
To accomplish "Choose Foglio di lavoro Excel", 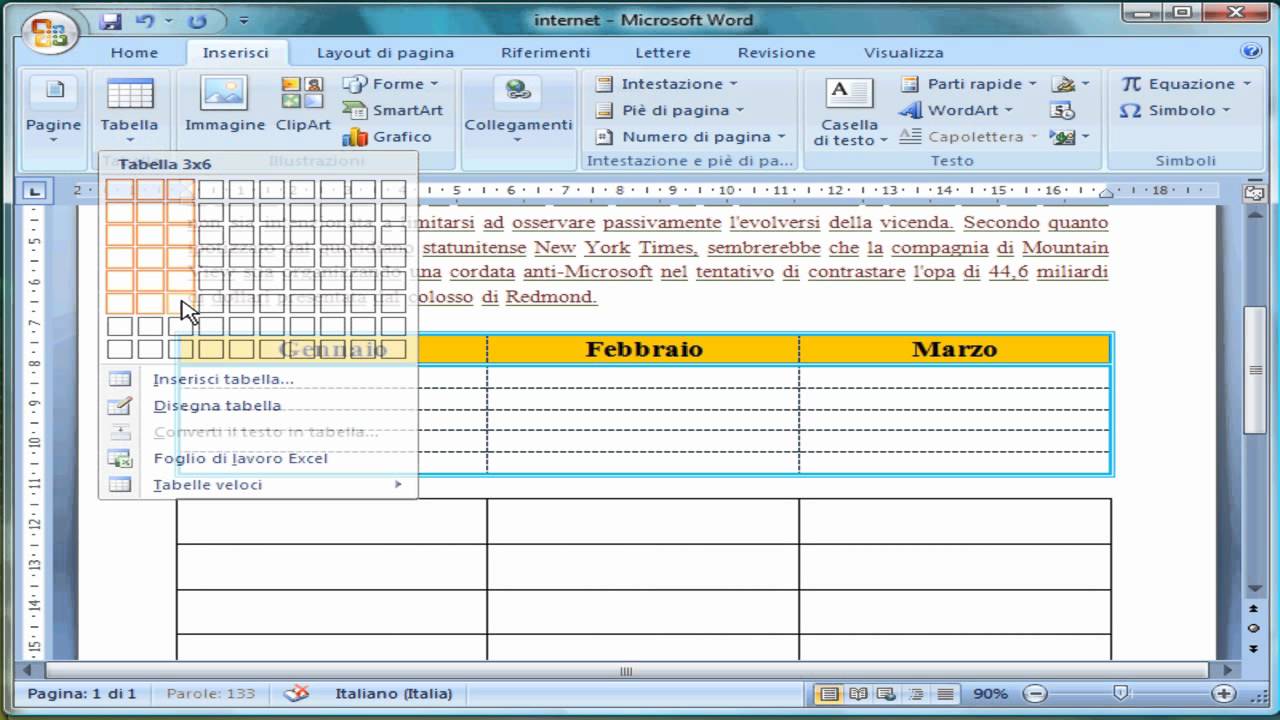I will tap(258, 458).
